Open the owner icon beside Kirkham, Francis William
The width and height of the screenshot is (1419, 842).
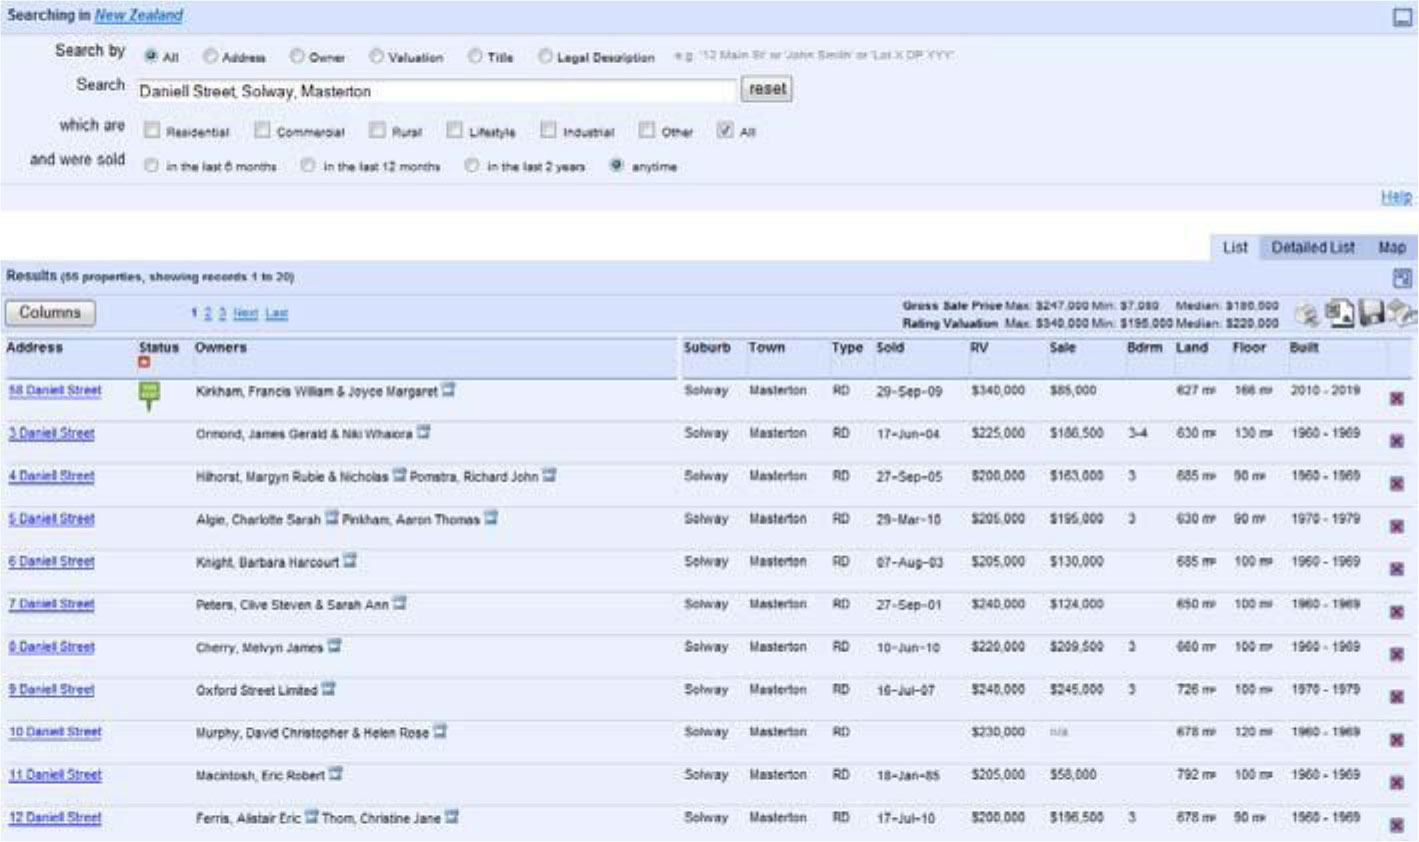pyautogui.click(x=449, y=390)
